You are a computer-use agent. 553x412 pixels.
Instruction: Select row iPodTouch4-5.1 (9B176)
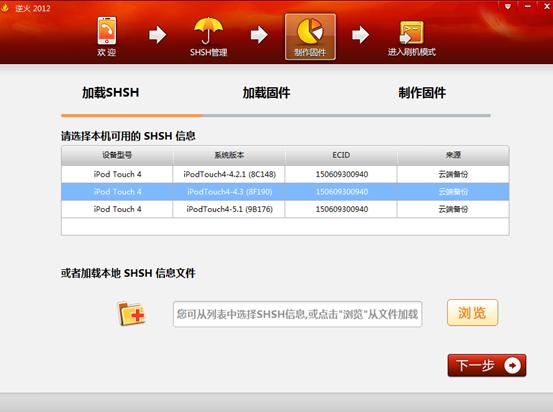point(285,209)
